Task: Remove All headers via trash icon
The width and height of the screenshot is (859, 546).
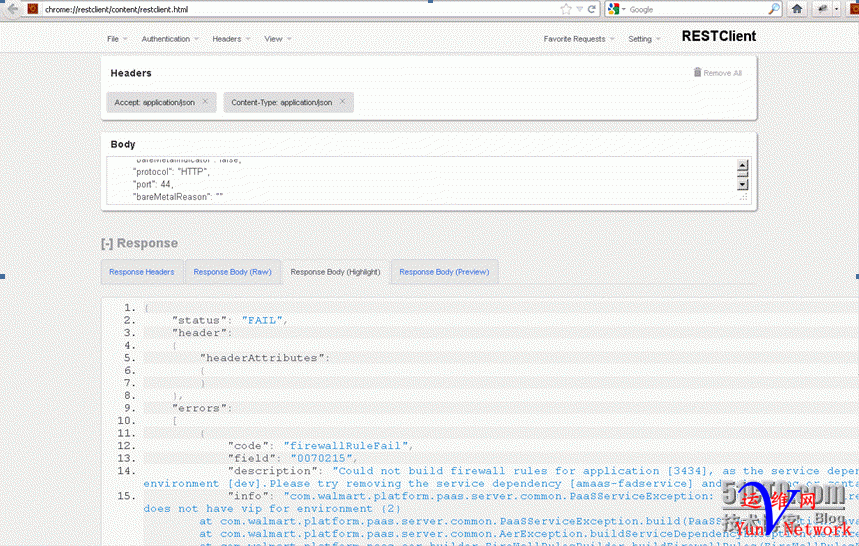Action: 718,72
